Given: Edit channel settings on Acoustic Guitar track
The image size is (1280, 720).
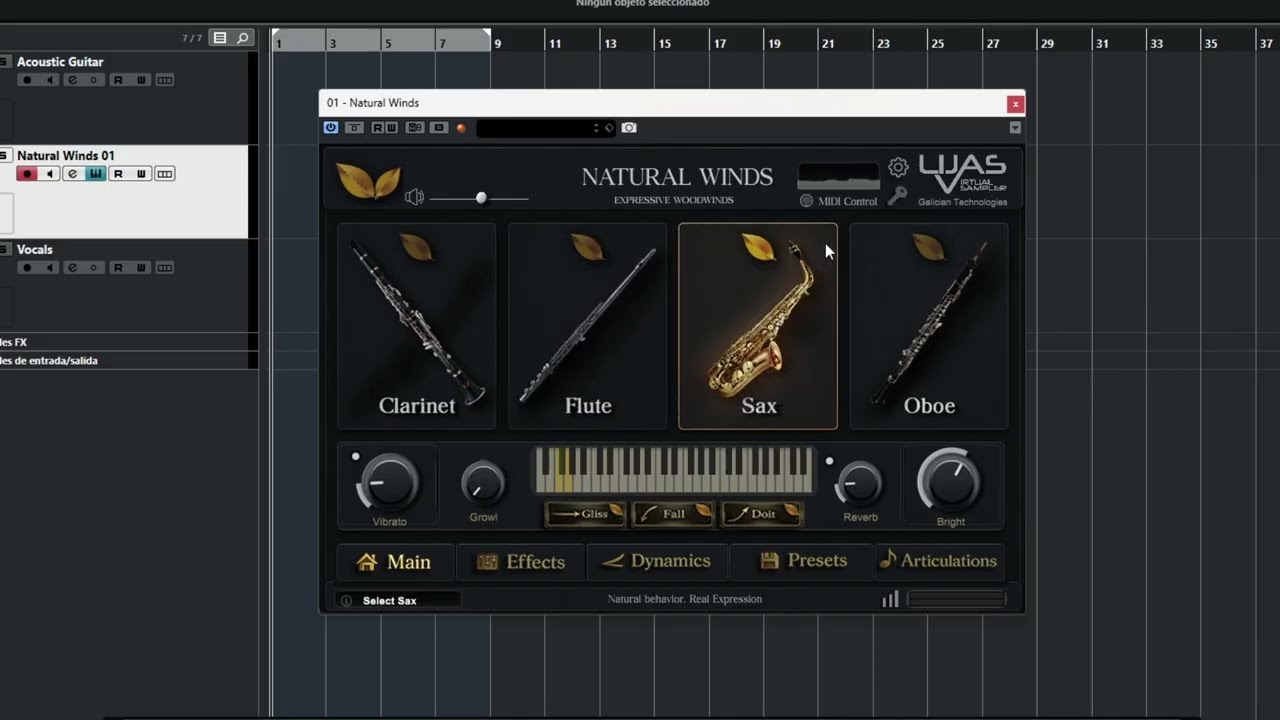Looking at the screenshot, I should pos(72,80).
